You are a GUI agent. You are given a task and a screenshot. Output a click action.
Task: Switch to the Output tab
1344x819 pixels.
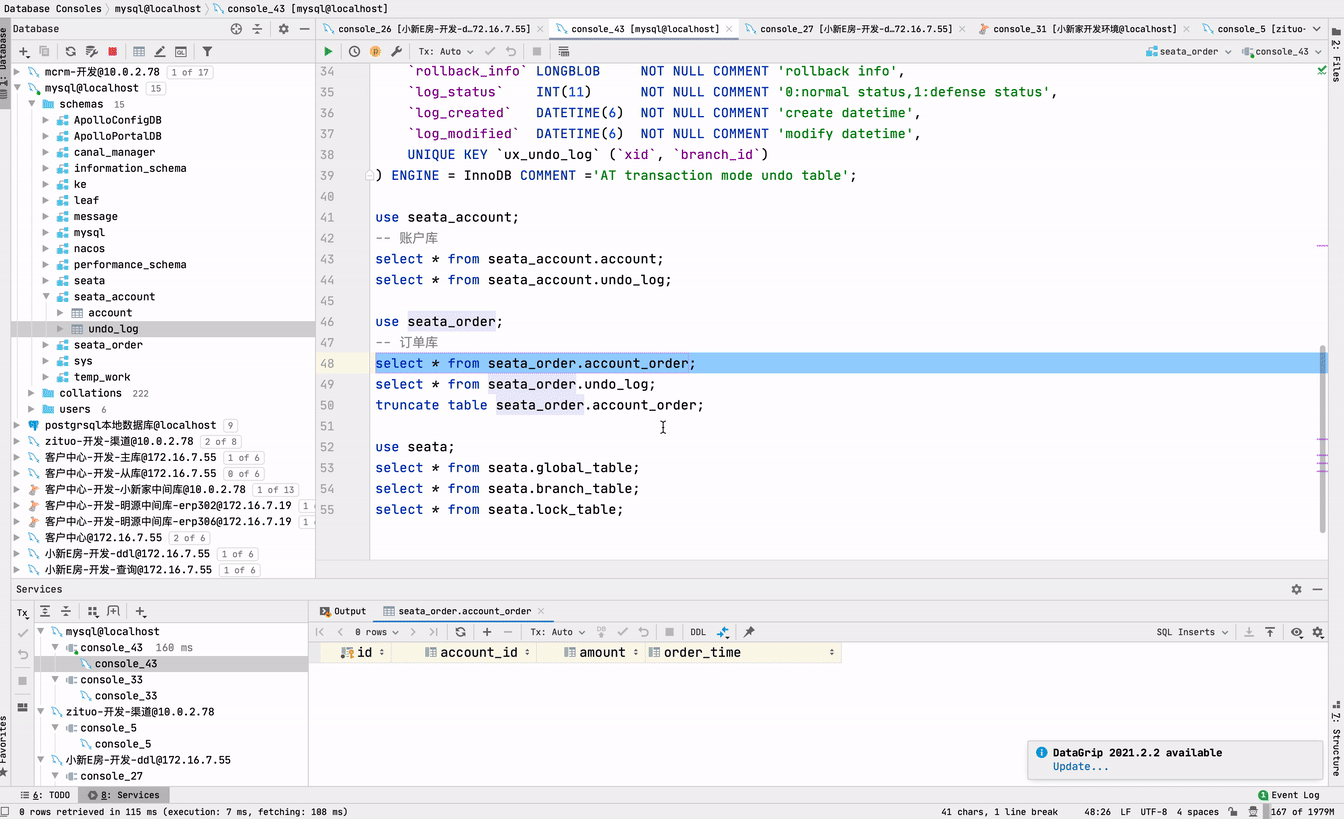pos(342,611)
